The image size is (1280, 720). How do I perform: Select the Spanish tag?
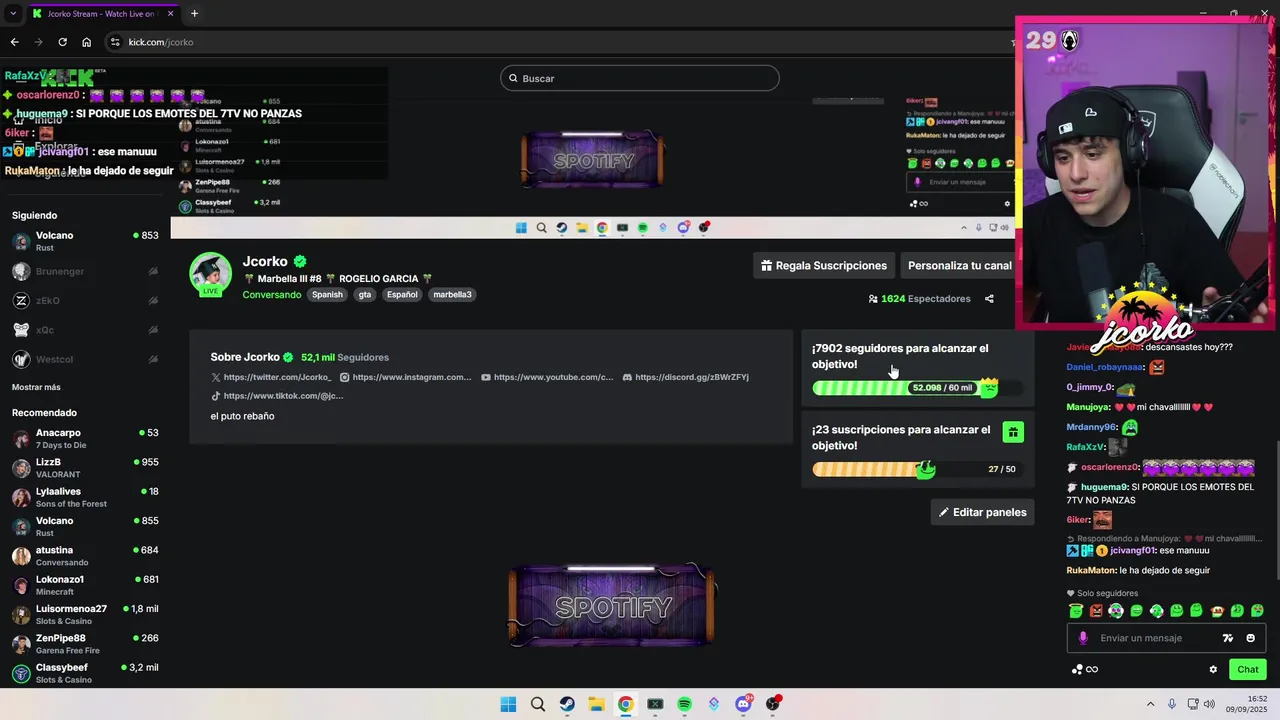(x=327, y=295)
